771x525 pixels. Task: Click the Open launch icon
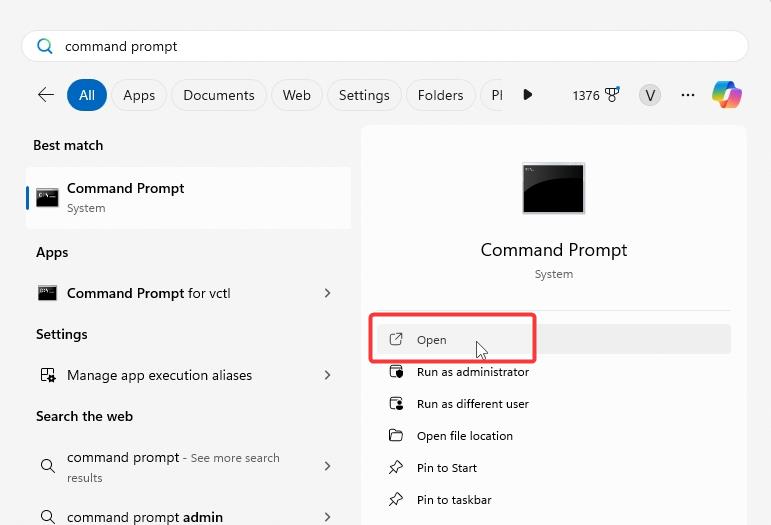(396, 339)
